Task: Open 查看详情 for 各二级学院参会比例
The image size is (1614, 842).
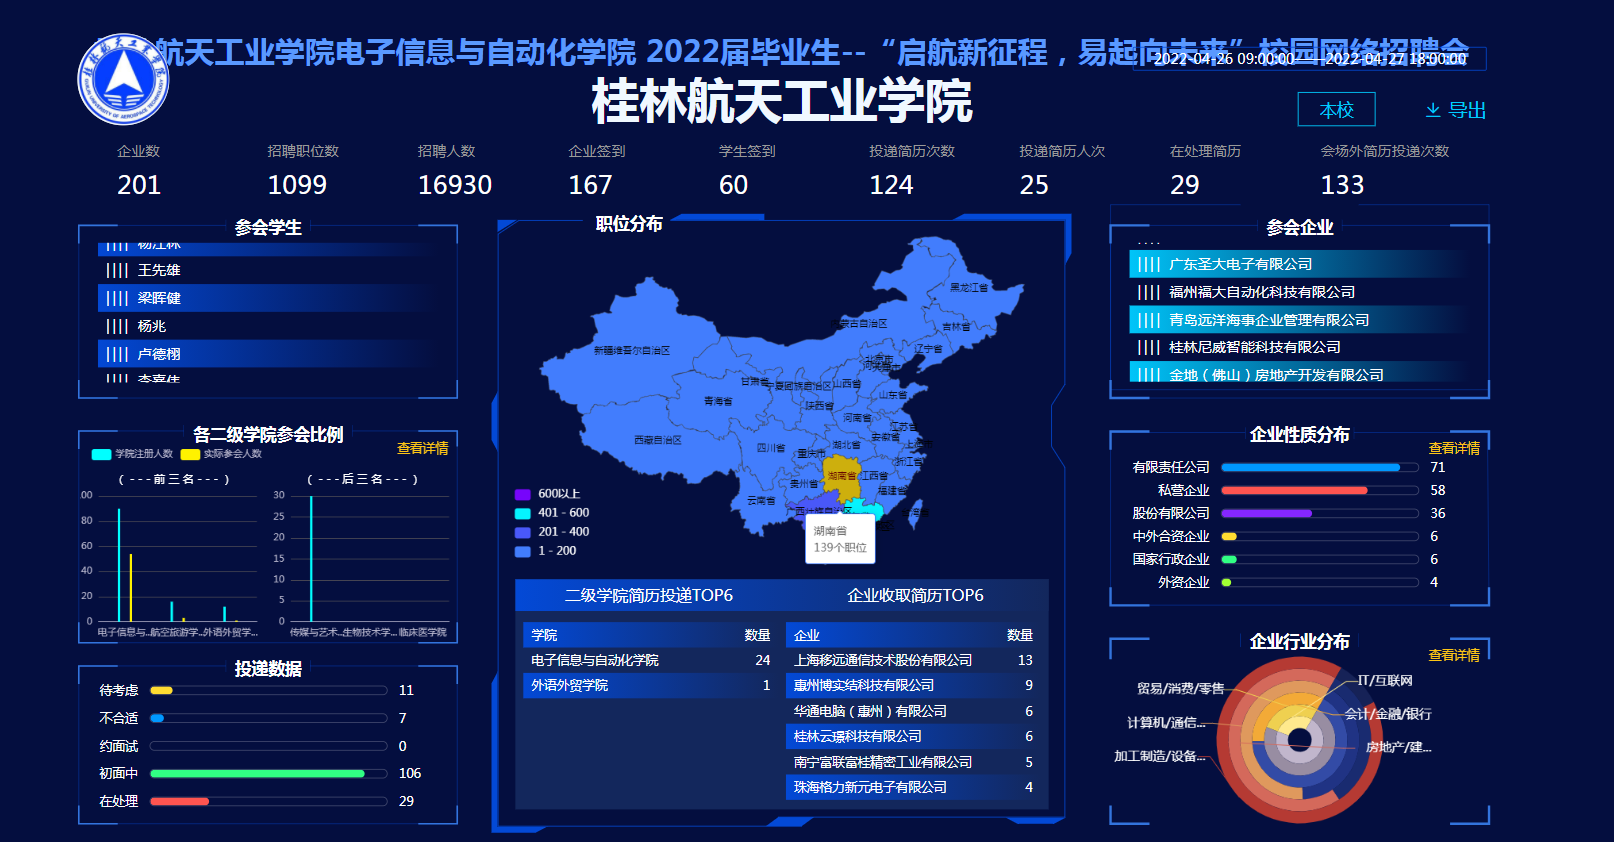Action: coord(422,448)
